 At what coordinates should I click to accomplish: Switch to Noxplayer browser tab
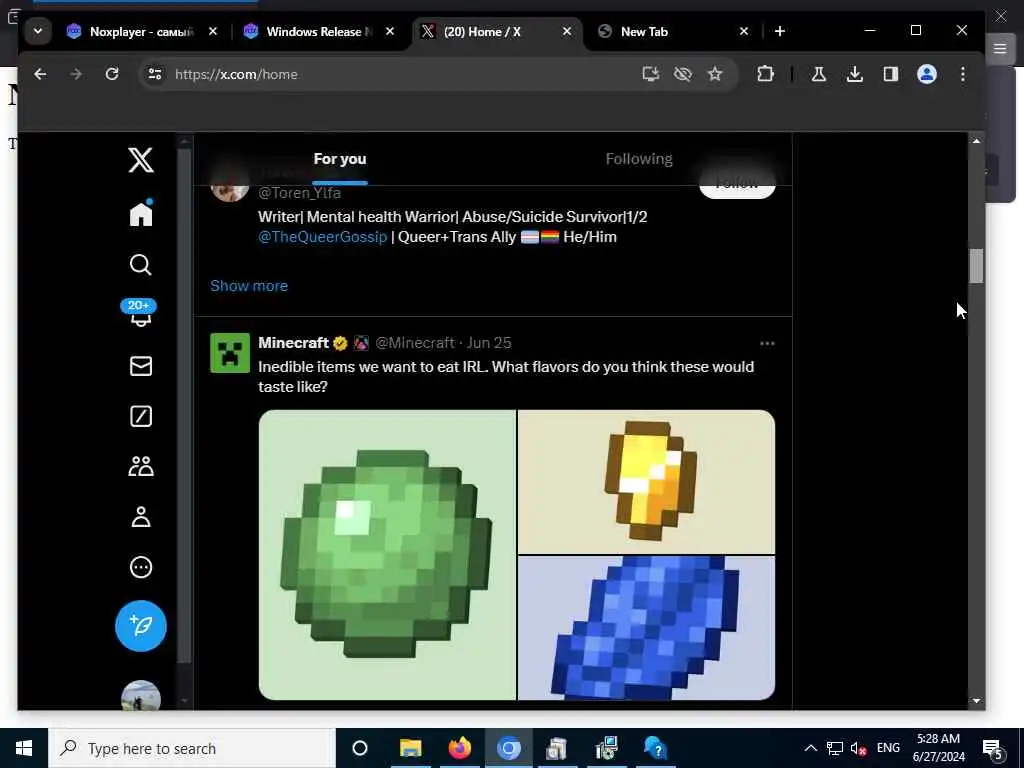(x=140, y=31)
